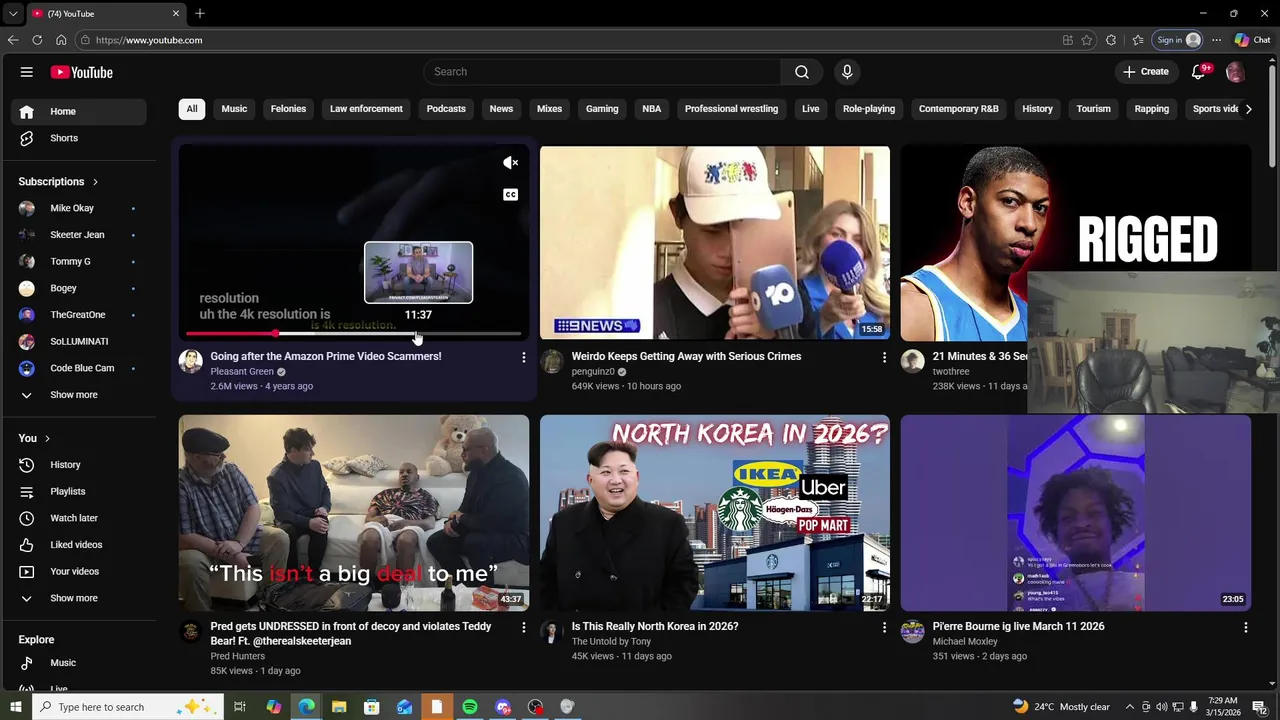Open the Windows Start menu
The width and height of the screenshot is (1280, 720).
[15, 707]
